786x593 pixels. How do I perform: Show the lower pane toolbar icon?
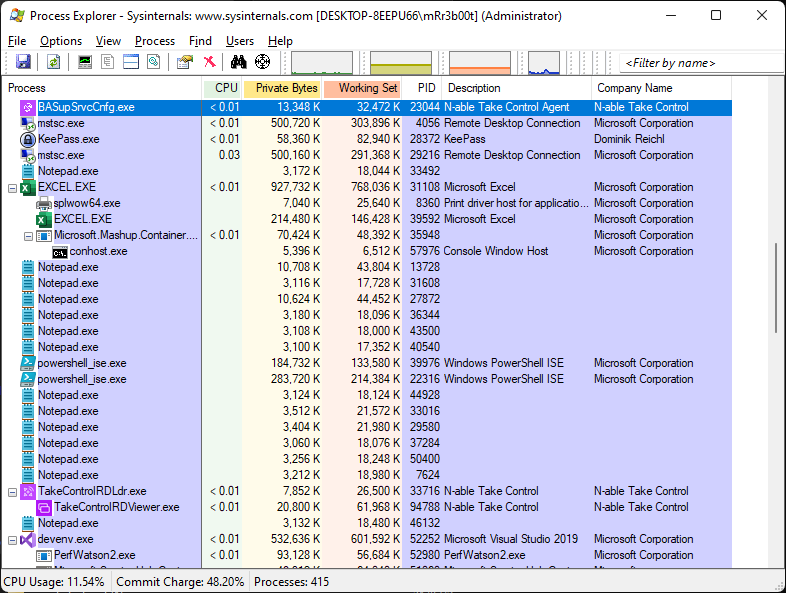[x=130, y=62]
